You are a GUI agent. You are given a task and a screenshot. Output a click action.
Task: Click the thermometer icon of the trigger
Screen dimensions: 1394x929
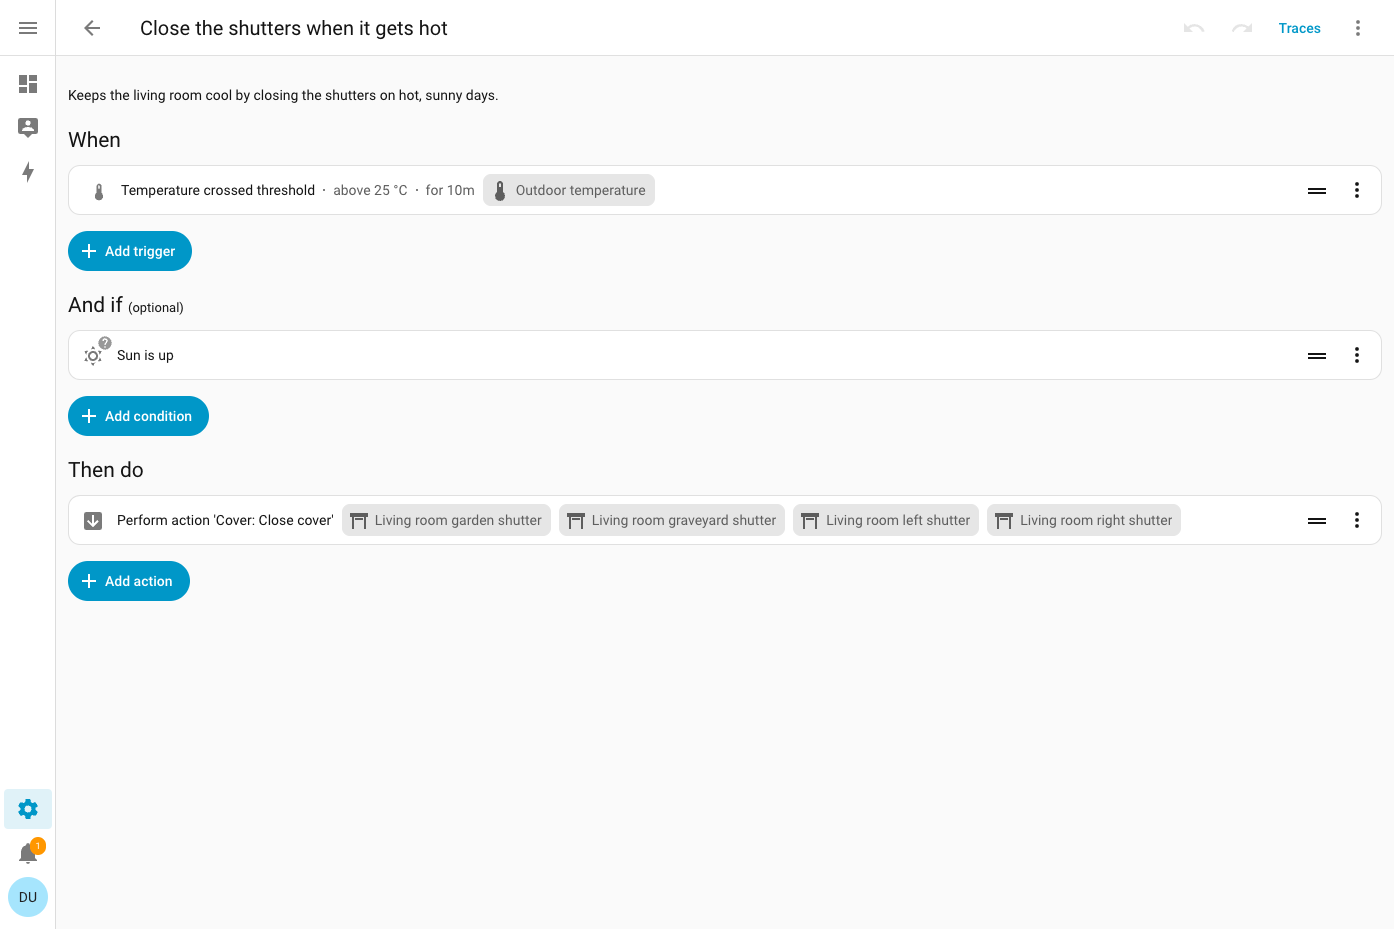99,191
